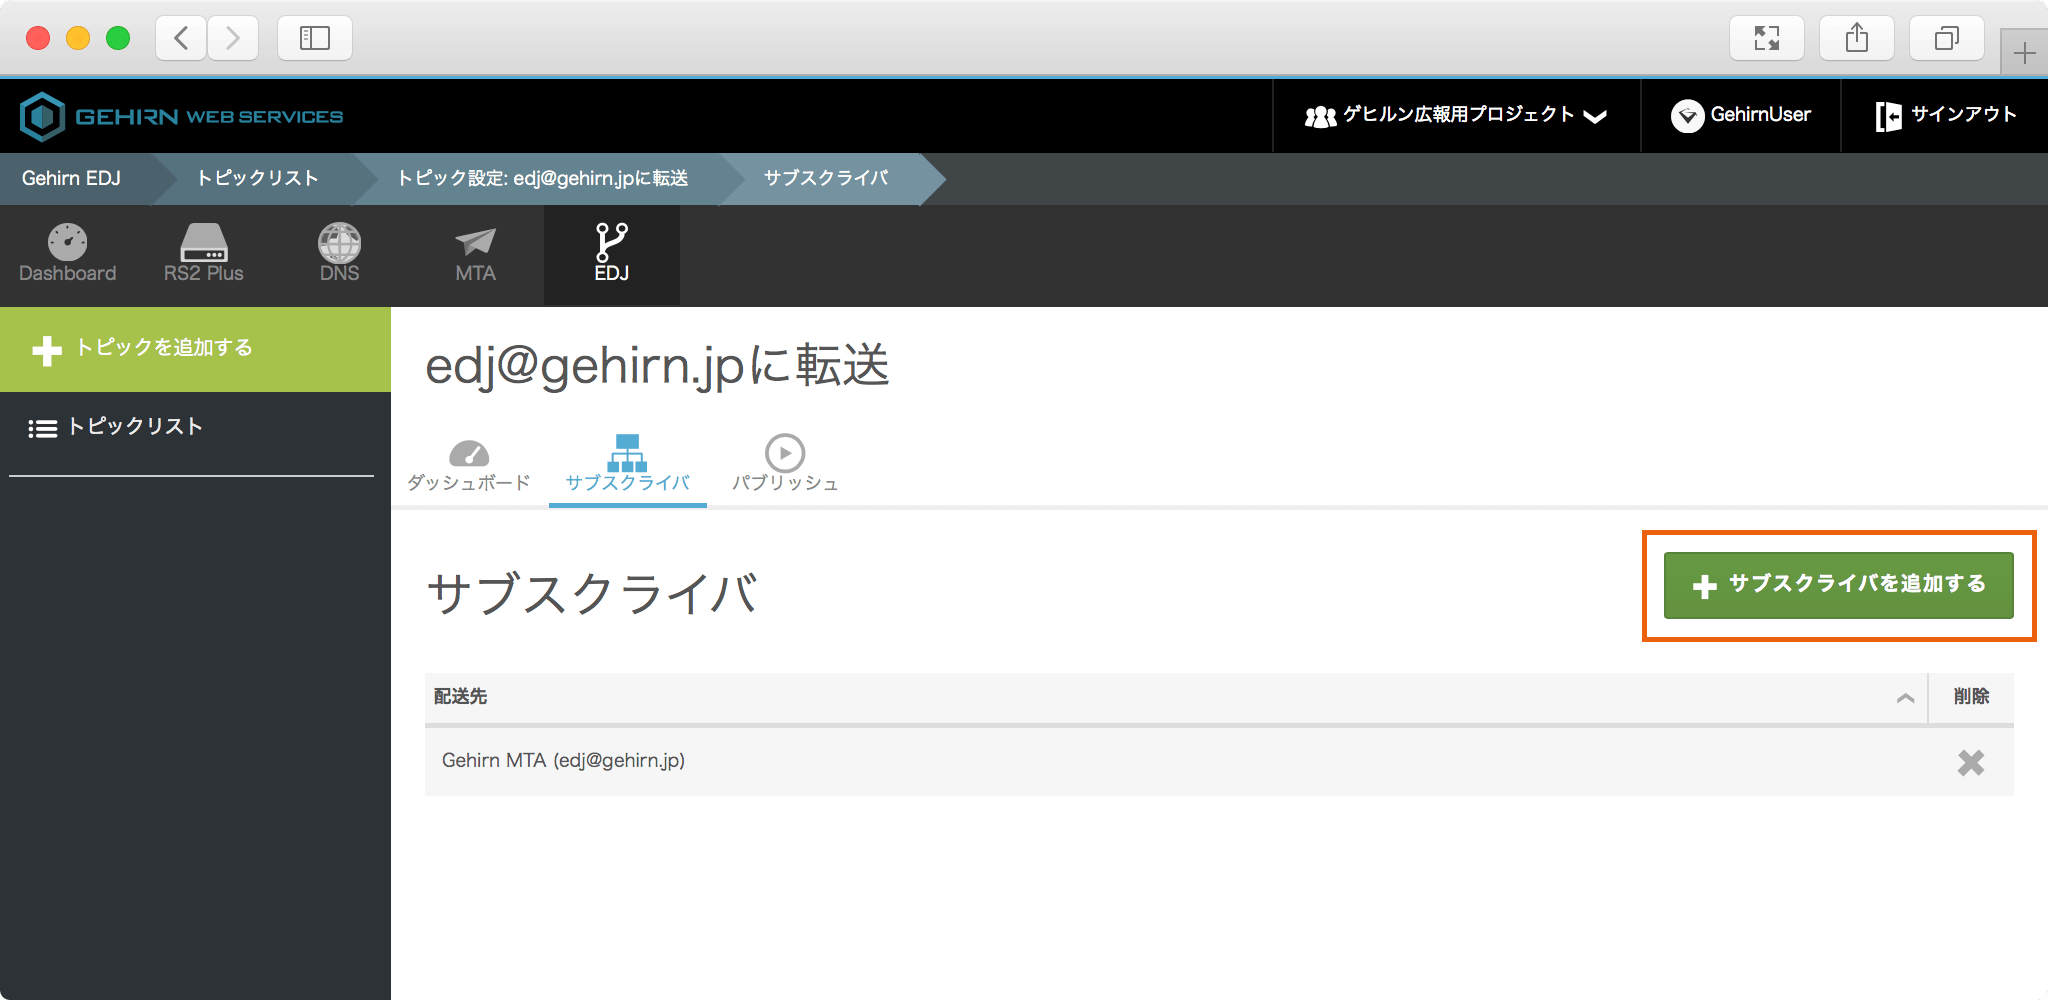2048x1000 pixels.
Task: Click the Gehirn Web Services logo
Action: [x=181, y=117]
